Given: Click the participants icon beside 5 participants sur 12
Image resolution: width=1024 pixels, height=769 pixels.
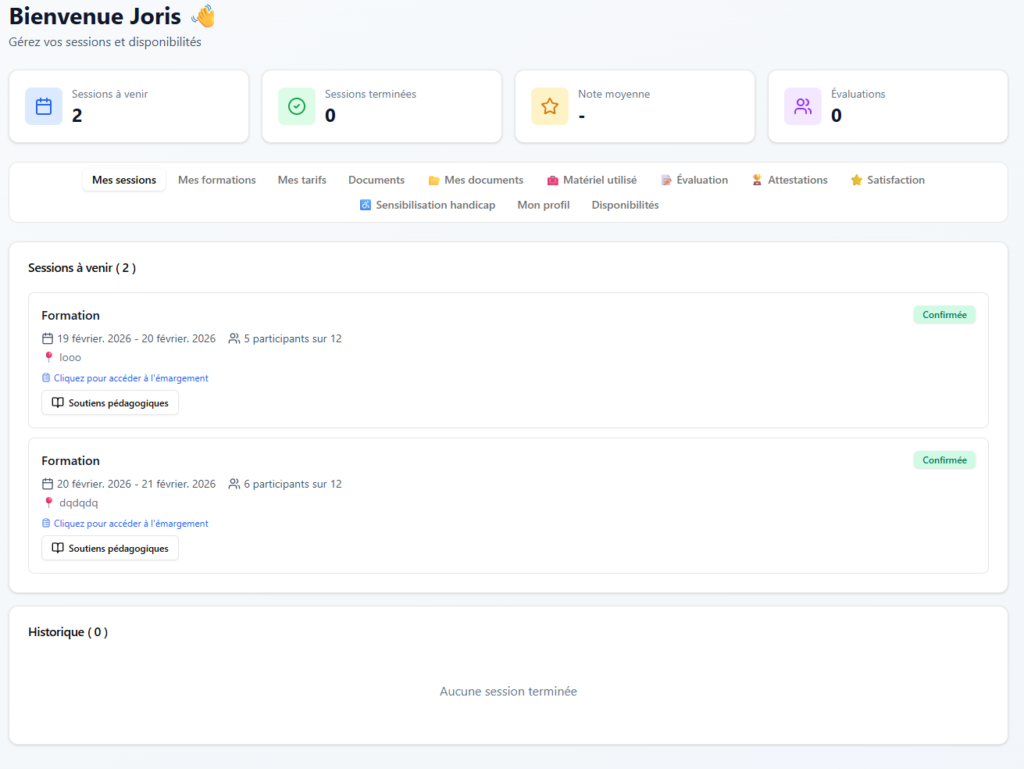Looking at the screenshot, I should tap(234, 338).
